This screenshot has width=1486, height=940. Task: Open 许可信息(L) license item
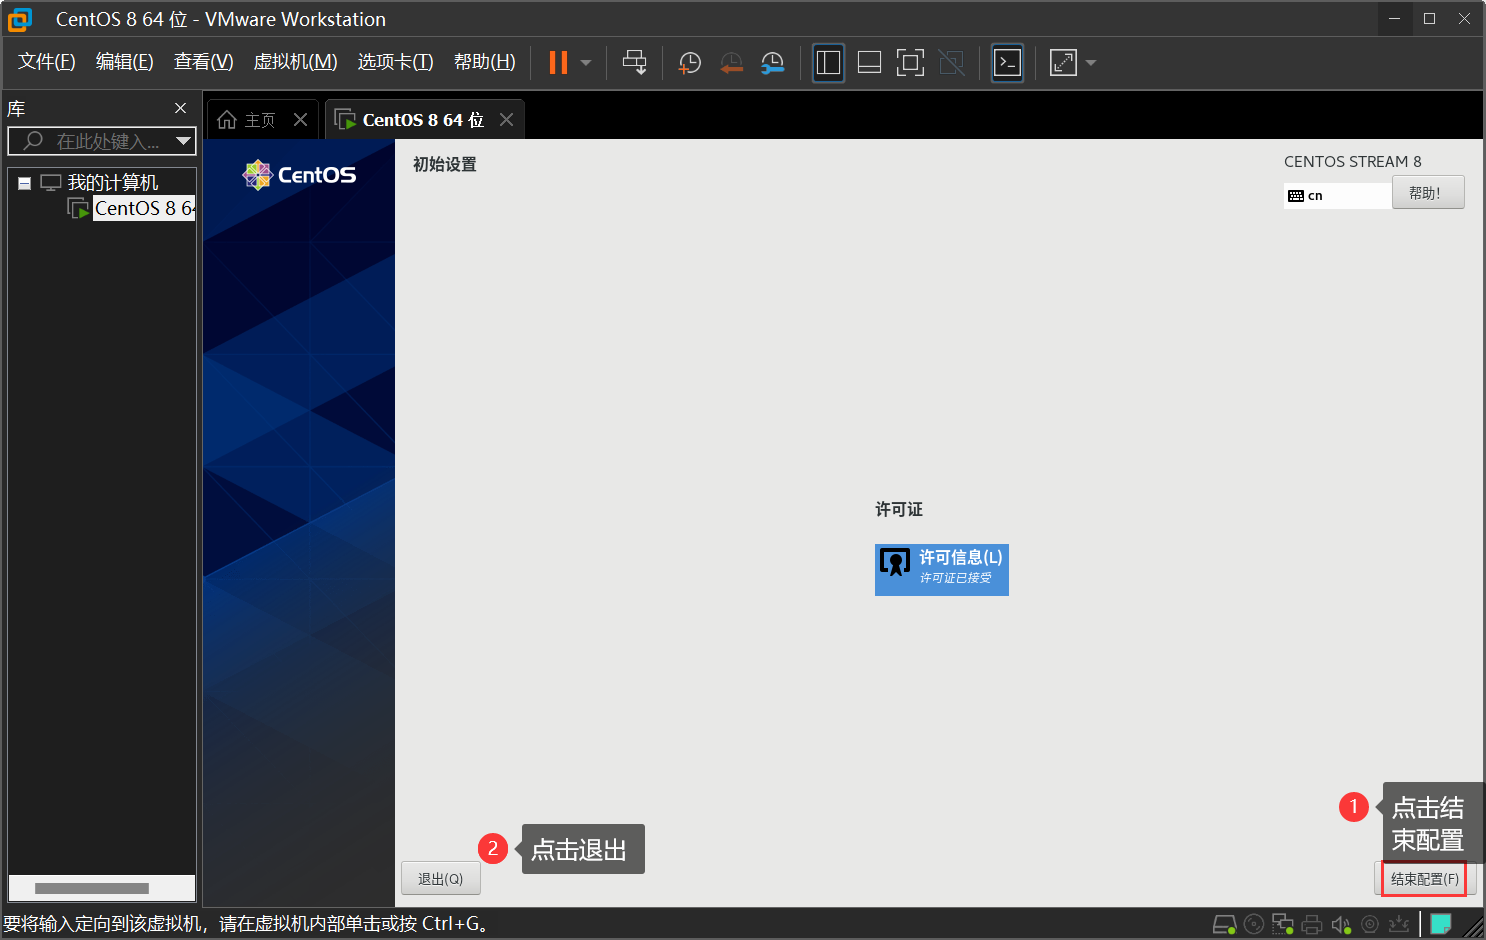[942, 570]
